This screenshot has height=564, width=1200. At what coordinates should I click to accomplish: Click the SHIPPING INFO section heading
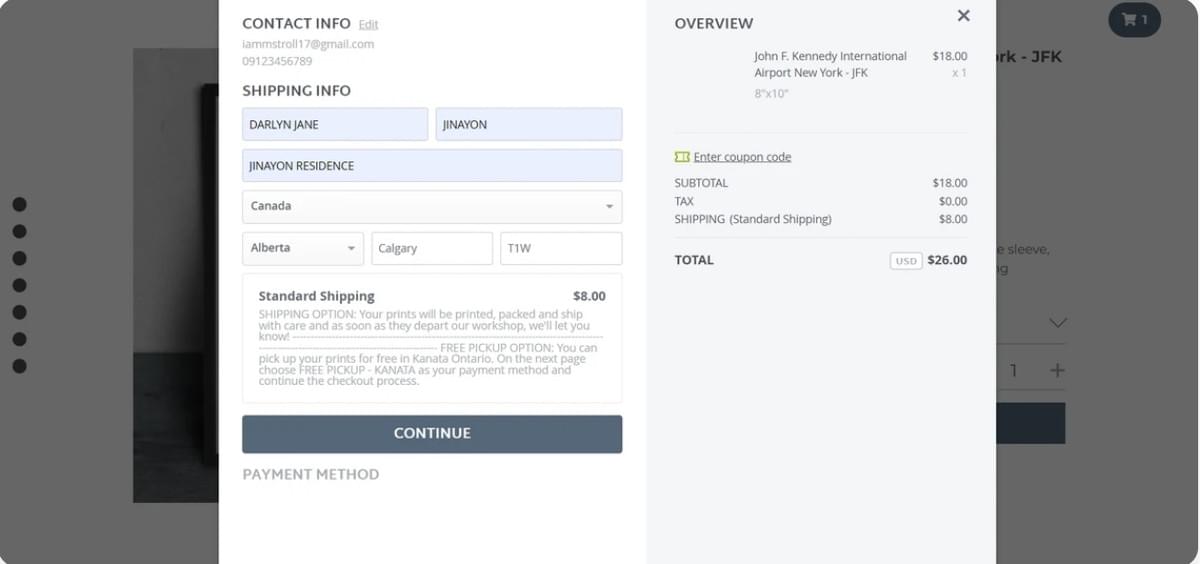(296, 90)
